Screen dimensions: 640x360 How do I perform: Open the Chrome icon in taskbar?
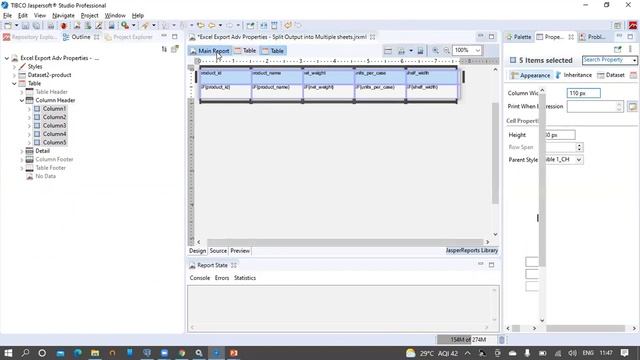coord(182,353)
